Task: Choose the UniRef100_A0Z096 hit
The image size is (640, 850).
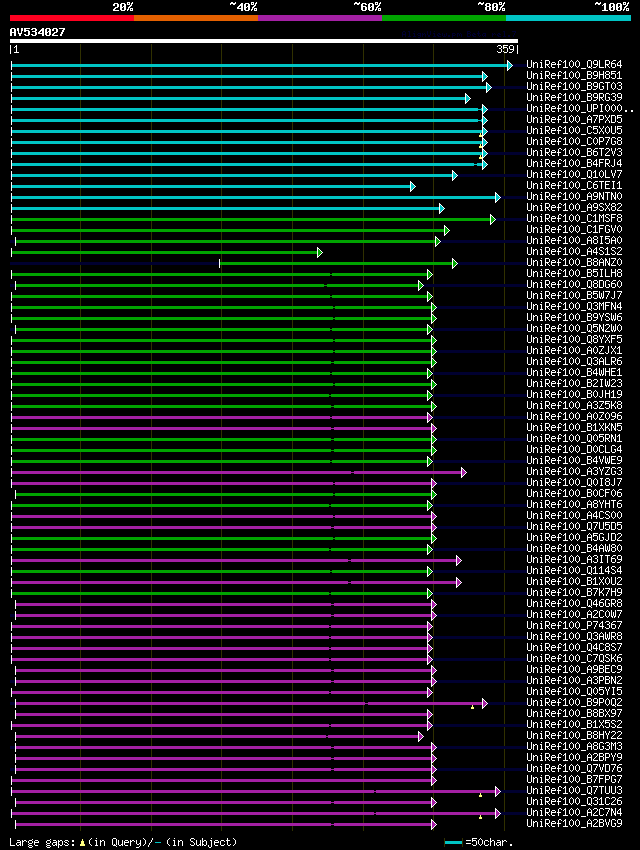Action: (574, 417)
